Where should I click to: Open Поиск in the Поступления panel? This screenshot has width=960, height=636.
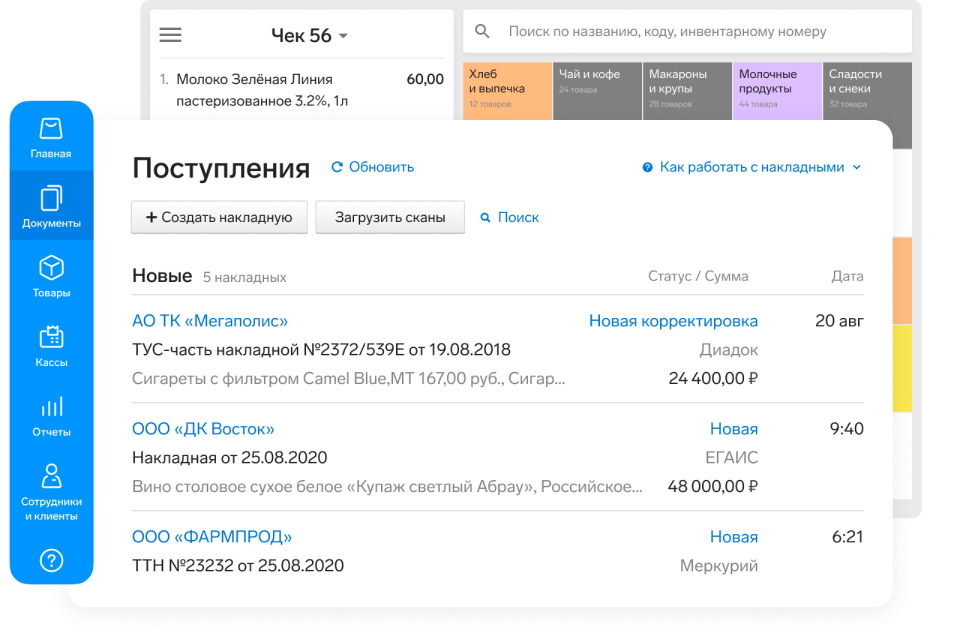click(x=509, y=217)
